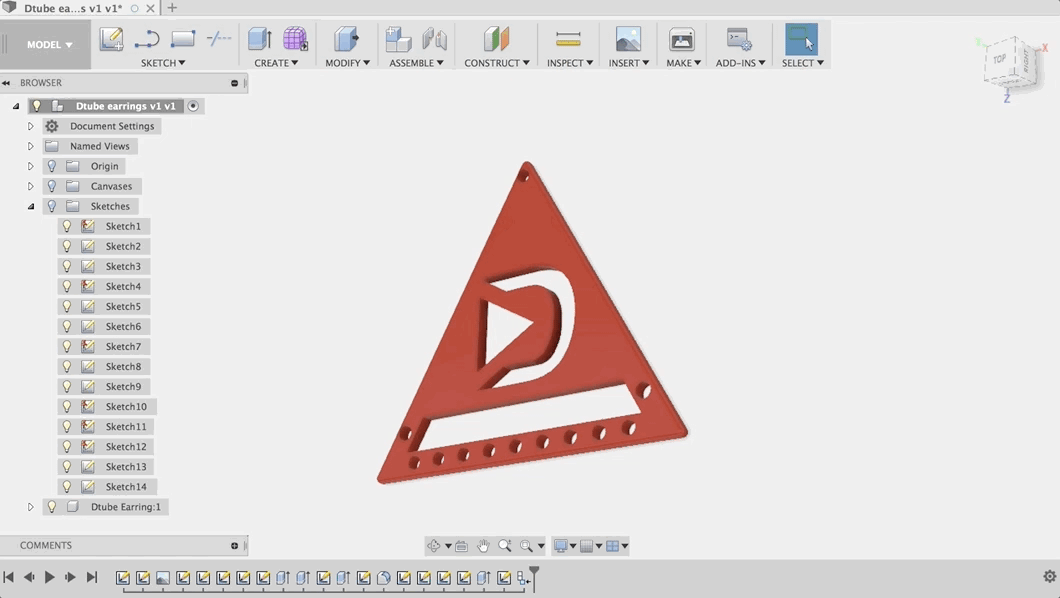Open the ASSEMBLE menu
The image size is (1060, 598).
point(416,63)
